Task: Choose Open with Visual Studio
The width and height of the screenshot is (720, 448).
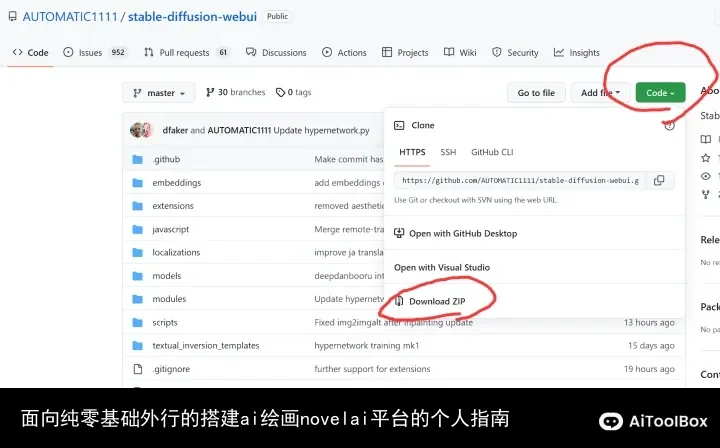Action: 442,267
